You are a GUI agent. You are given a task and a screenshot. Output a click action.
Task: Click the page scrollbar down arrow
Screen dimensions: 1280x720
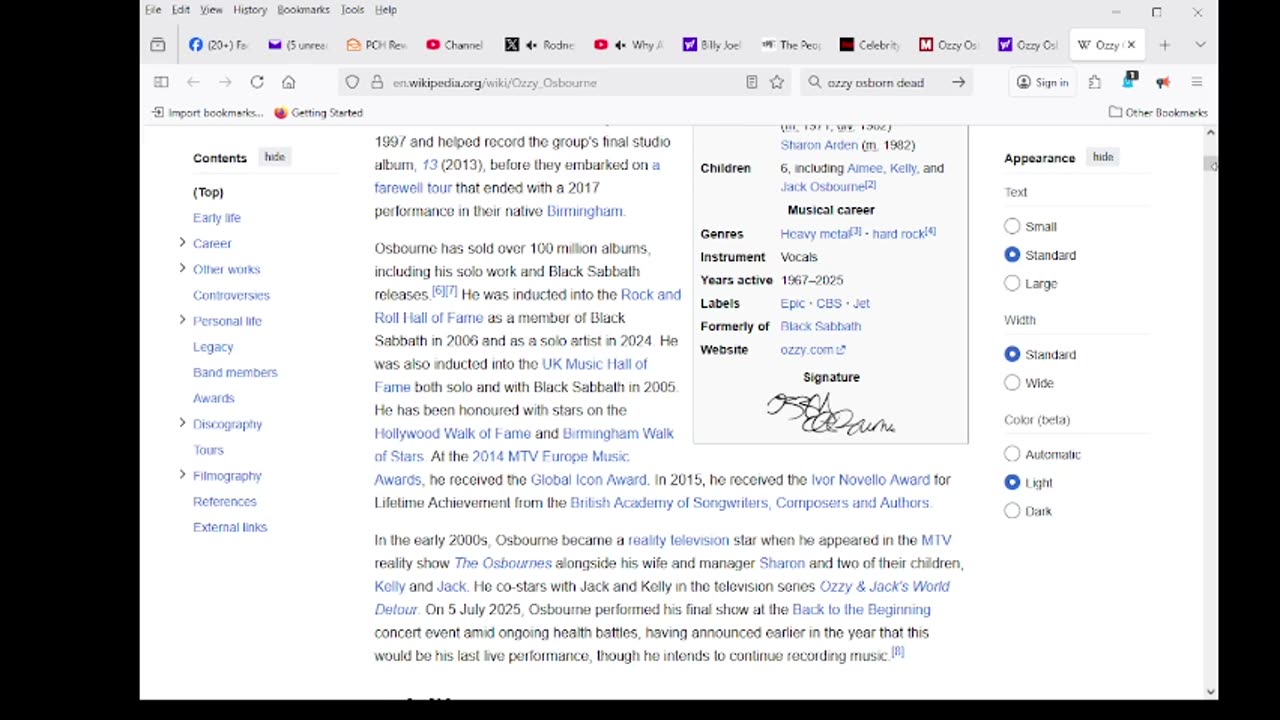point(1211,691)
